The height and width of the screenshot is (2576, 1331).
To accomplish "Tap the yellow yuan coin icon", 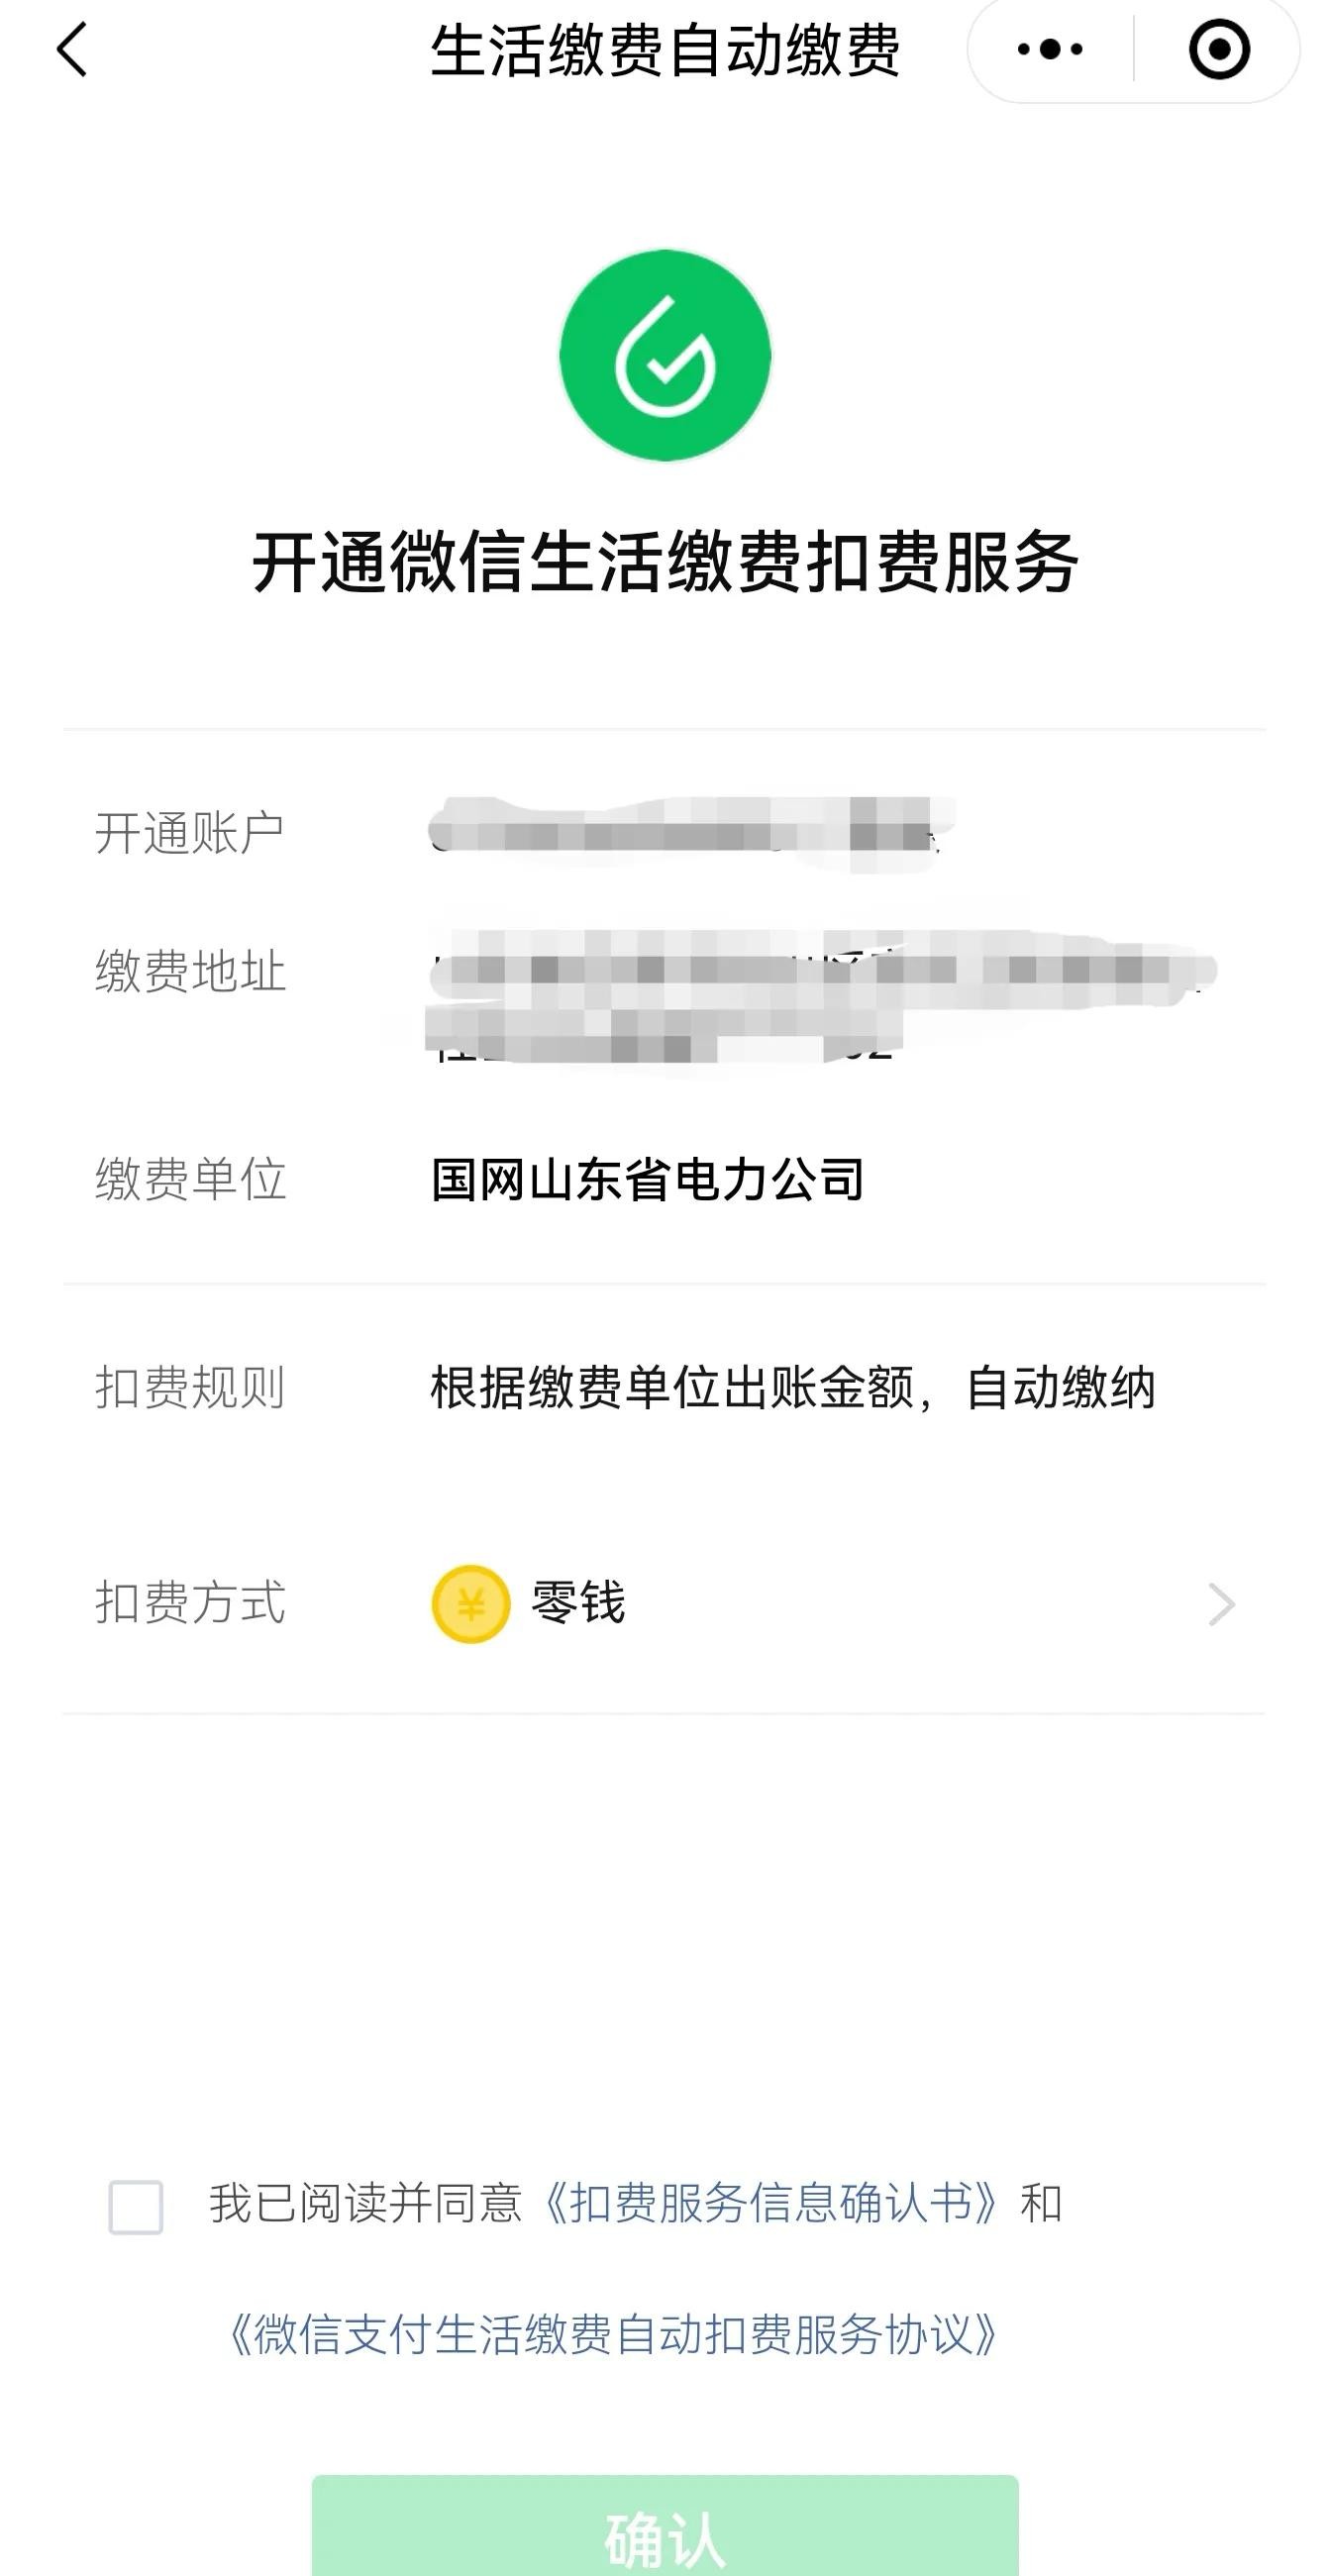I will 470,1604.
